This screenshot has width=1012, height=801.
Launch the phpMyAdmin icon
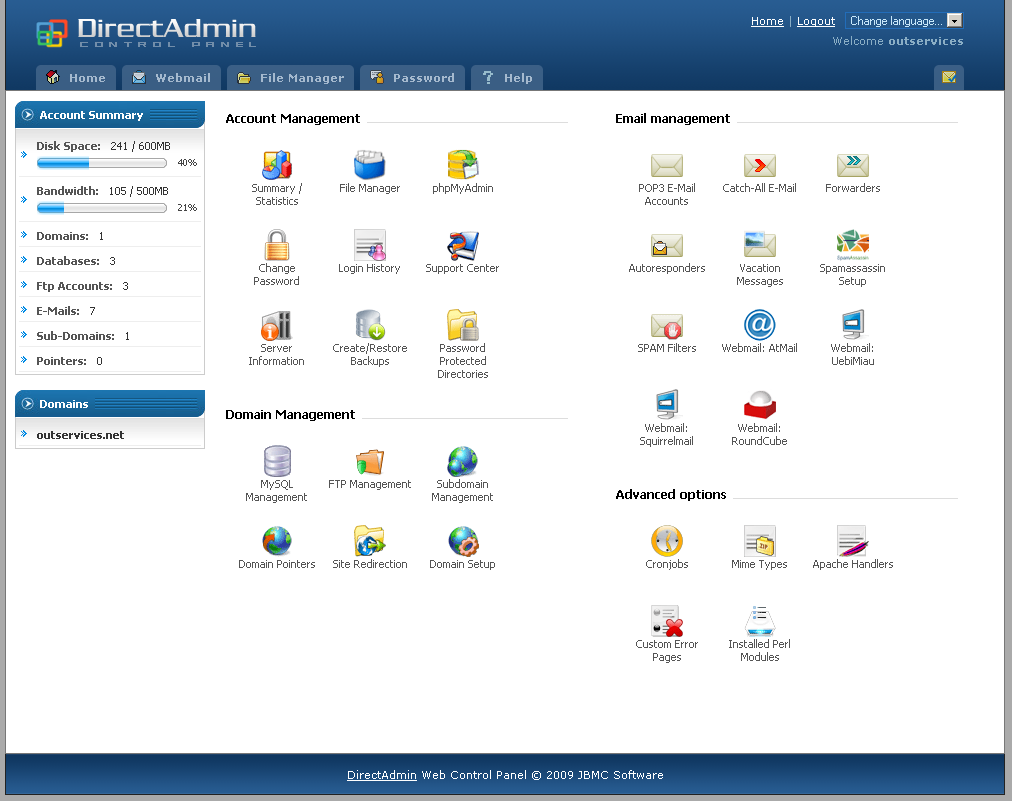pos(463,165)
